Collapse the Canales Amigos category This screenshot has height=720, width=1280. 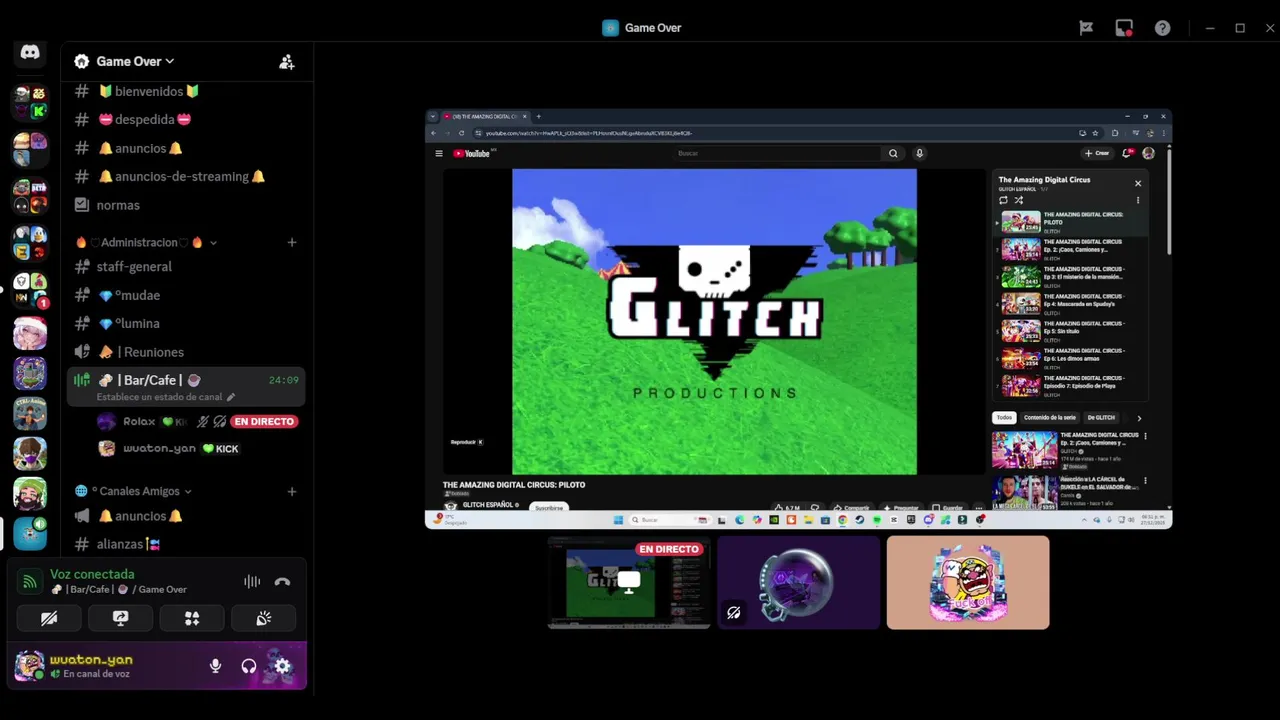134,491
